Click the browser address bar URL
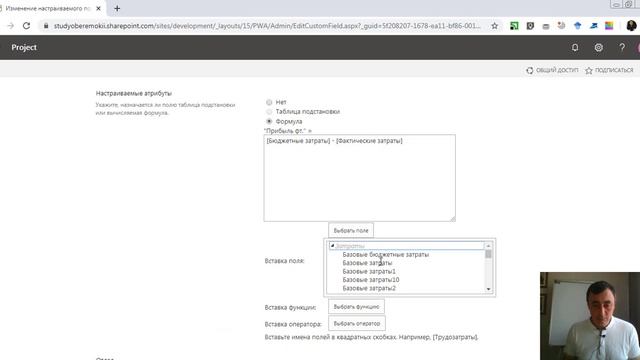Screen dimensions: 640x360 point(267,26)
